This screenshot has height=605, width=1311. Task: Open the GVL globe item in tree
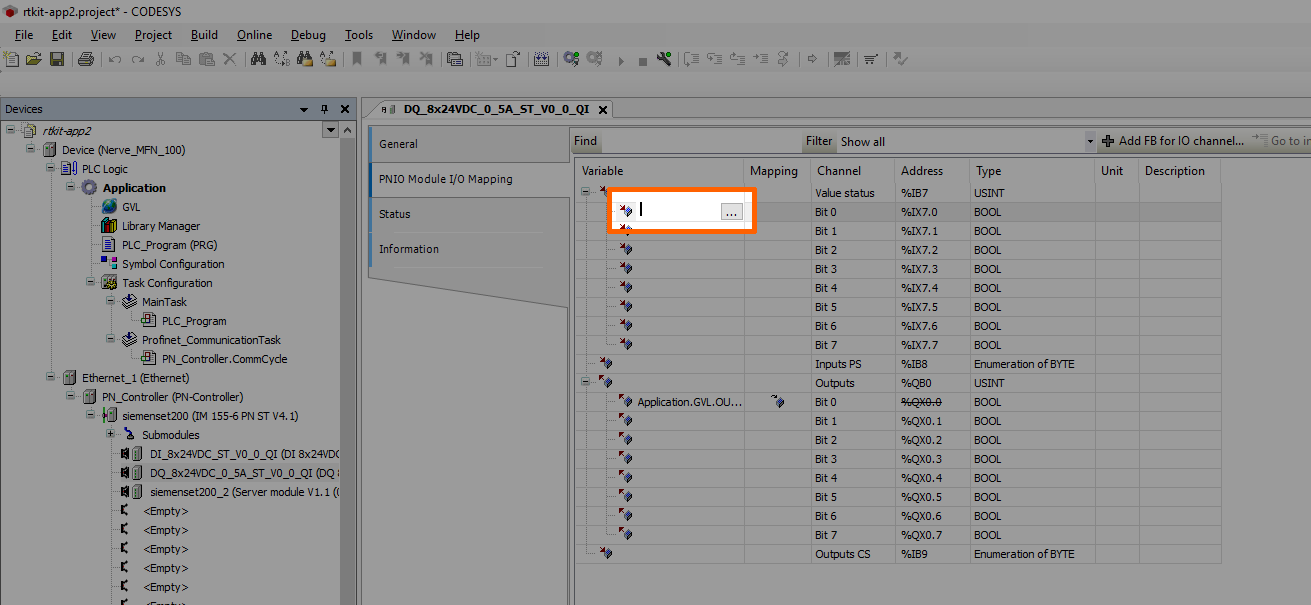[109, 207]
